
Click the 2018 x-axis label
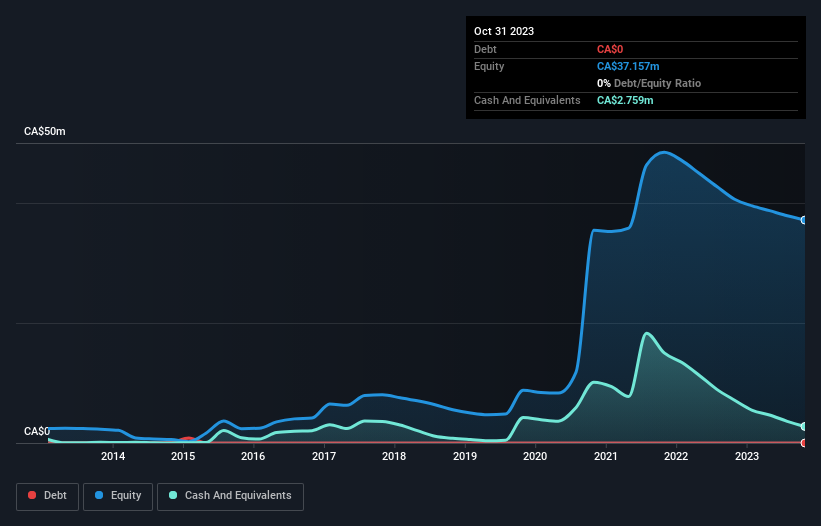(x=394, y=456)
